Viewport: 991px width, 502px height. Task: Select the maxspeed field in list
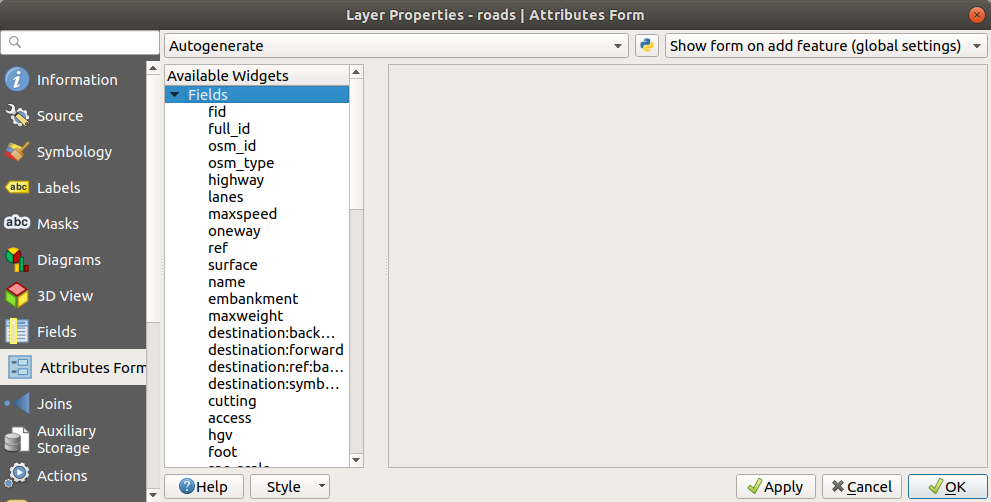click(242, 214)
